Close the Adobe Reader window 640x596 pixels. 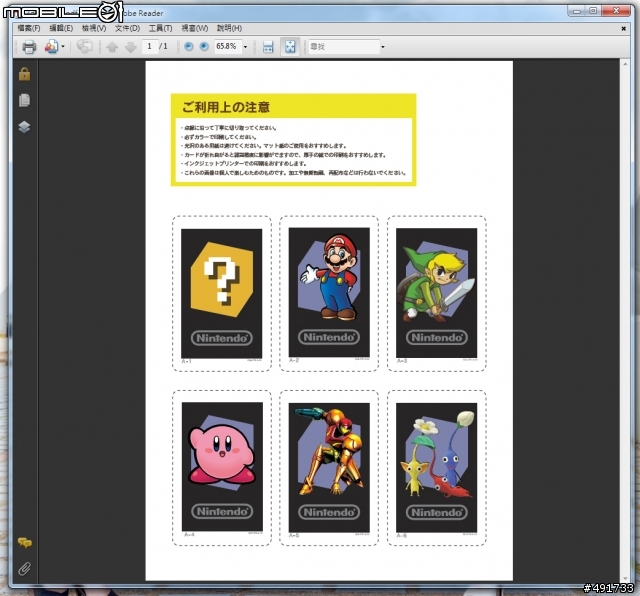click(616, 11)
